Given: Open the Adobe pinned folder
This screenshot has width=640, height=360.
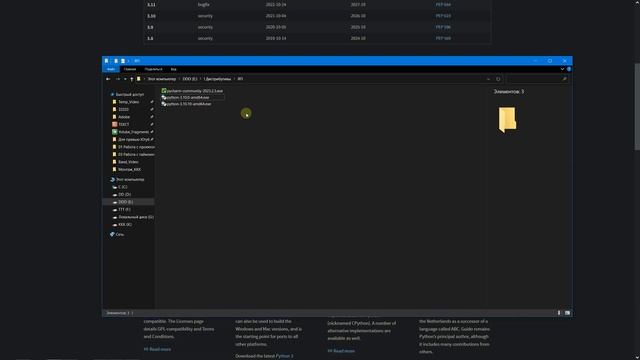Looking at the screenshot, I should (x=124, y=117).
